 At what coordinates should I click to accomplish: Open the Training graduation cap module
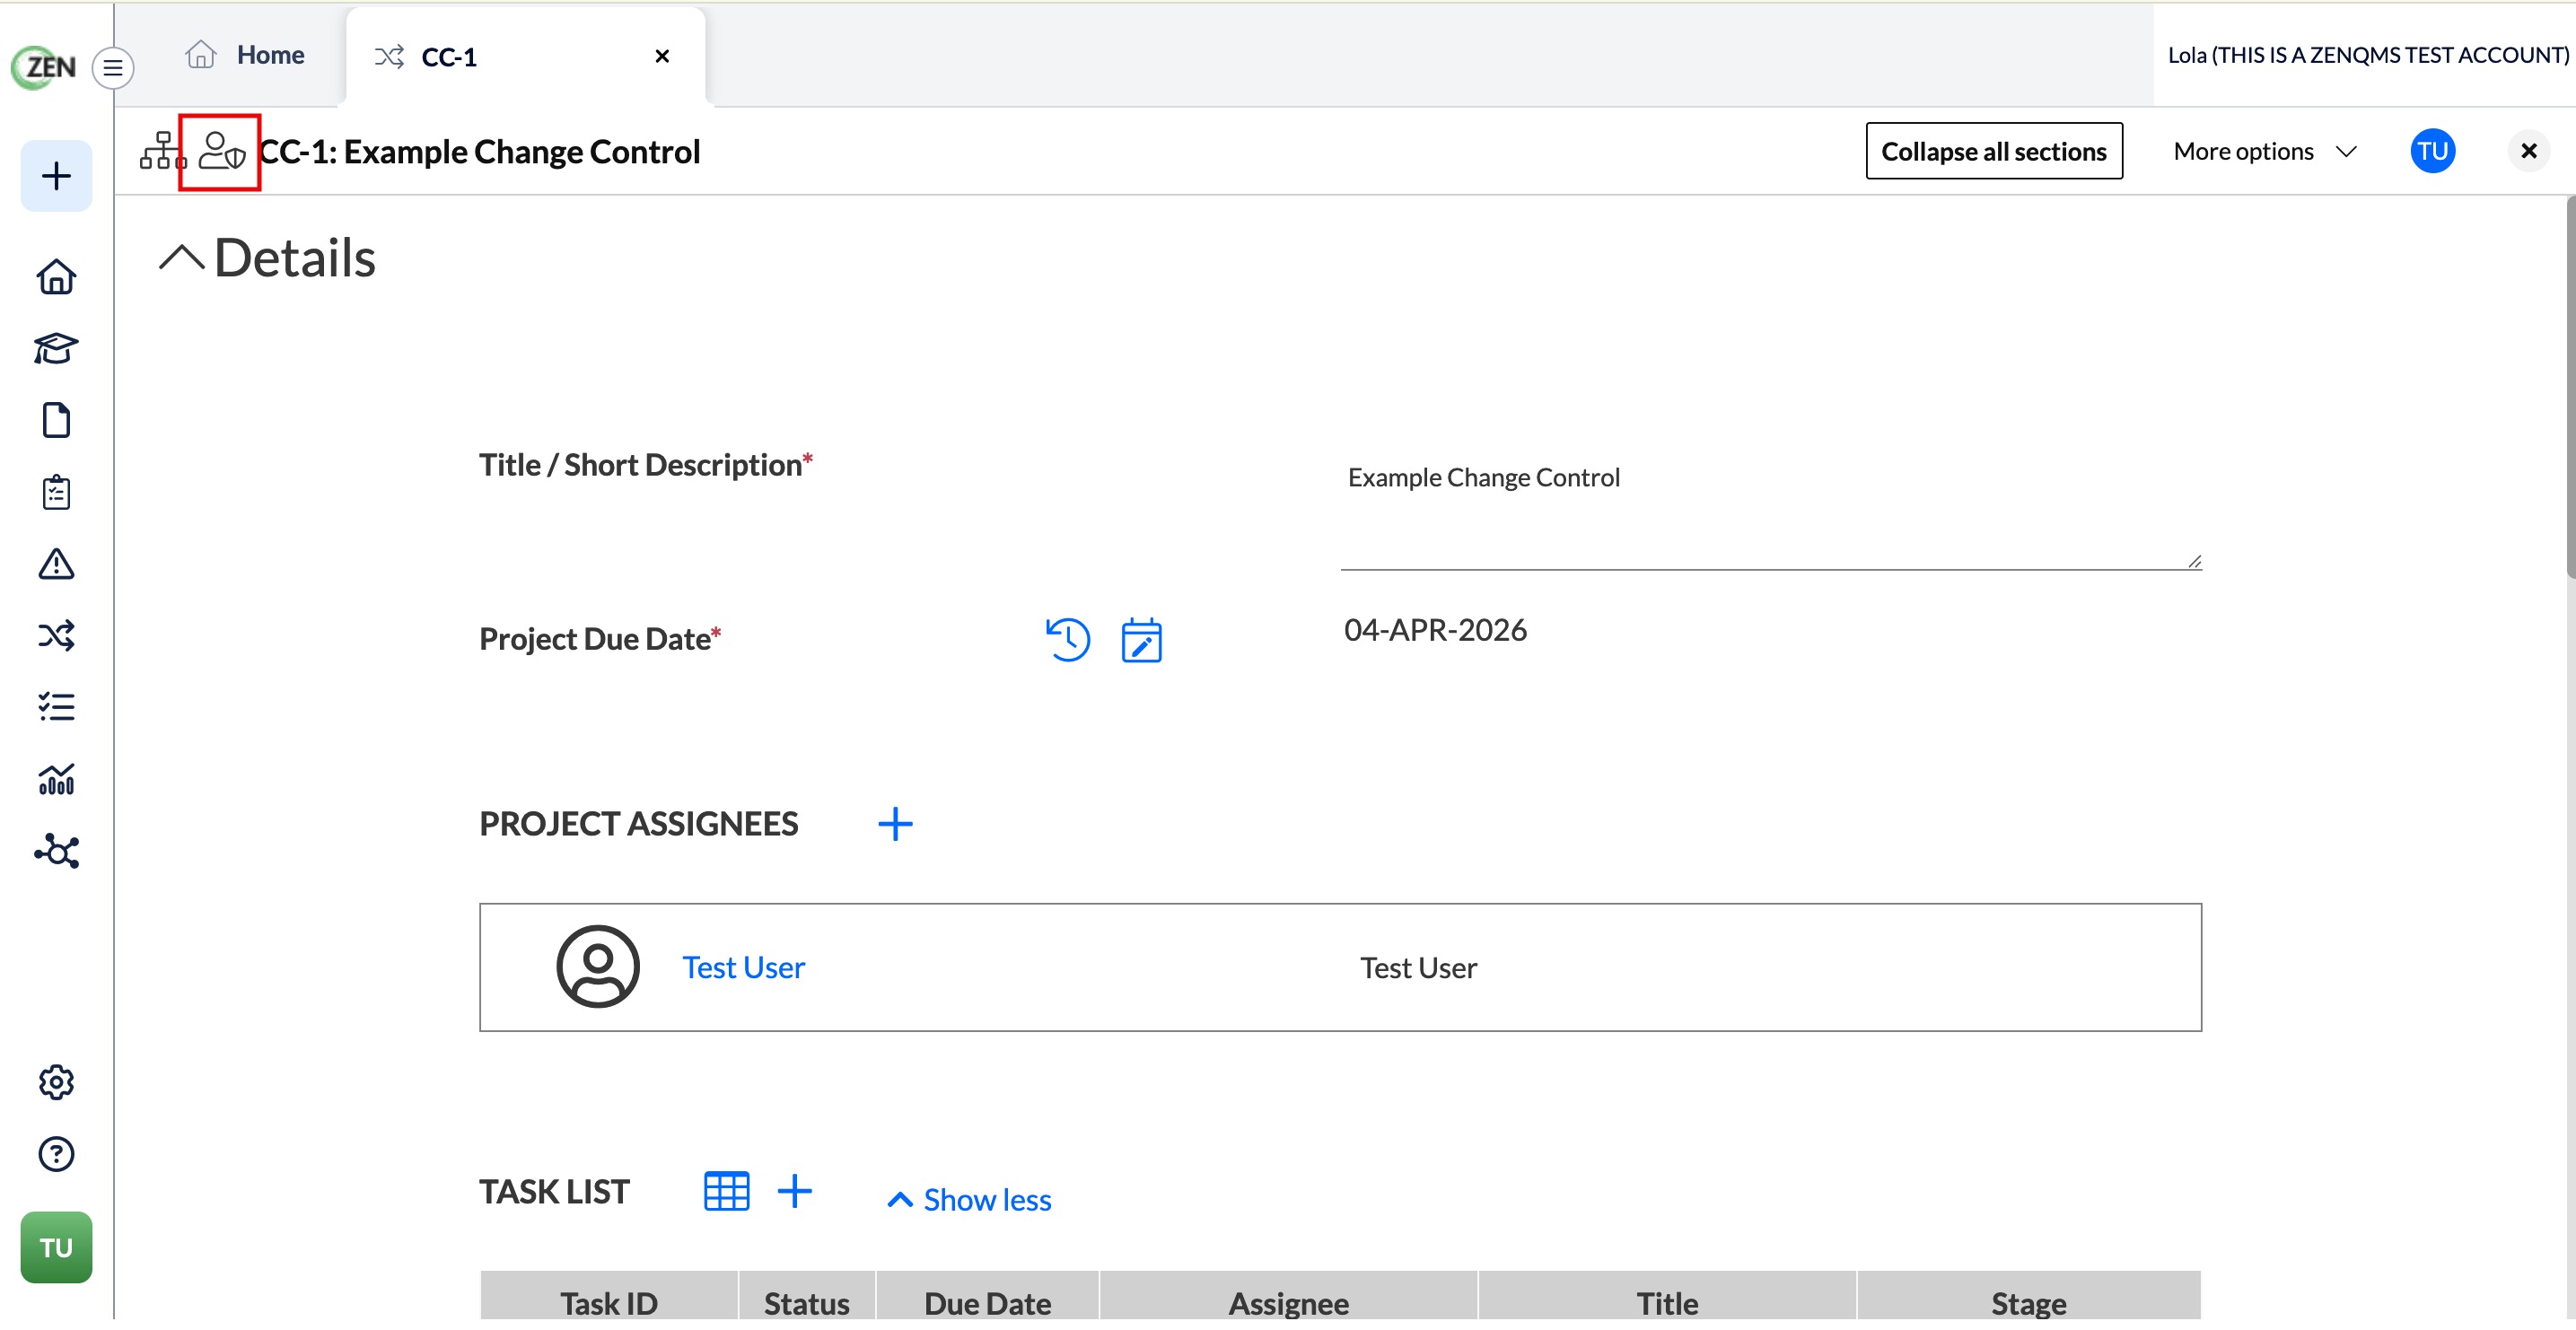56,350
